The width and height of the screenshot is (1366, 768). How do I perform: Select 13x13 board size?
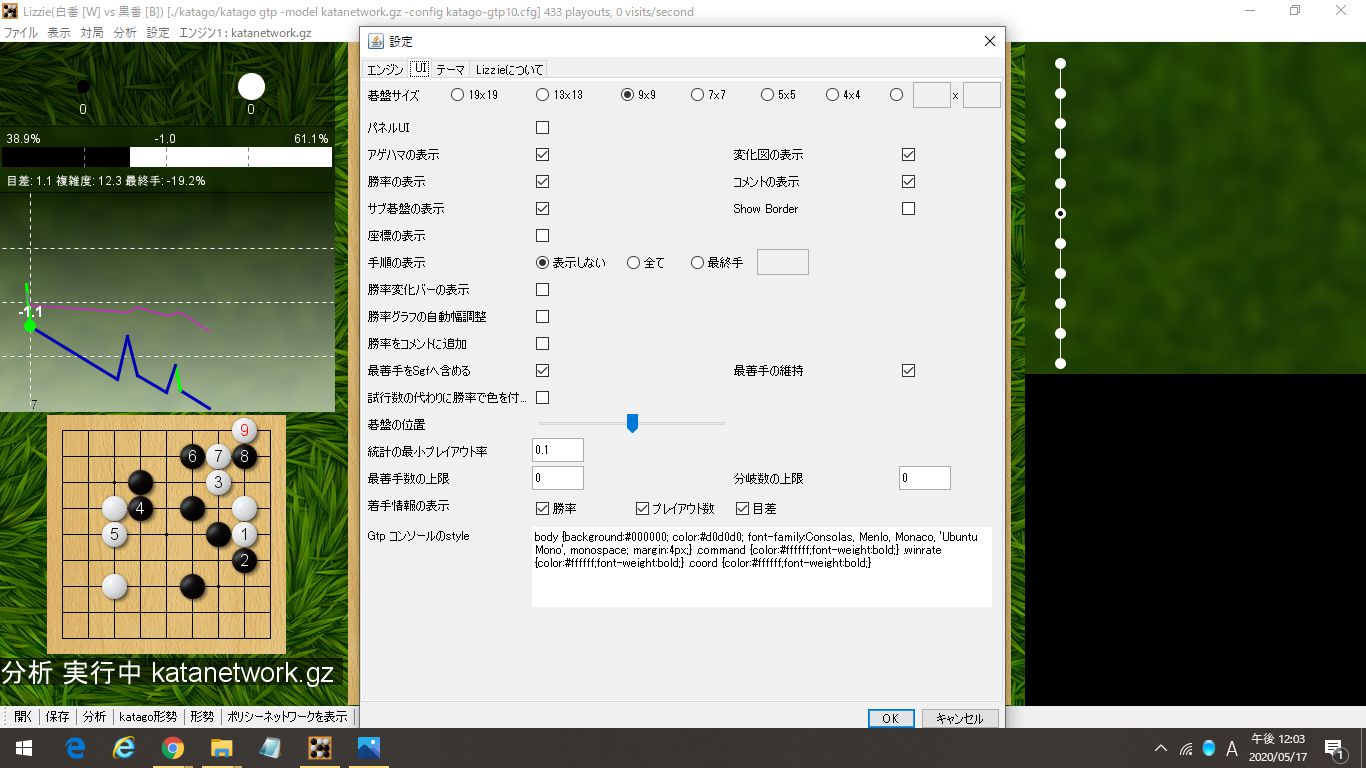542,95
